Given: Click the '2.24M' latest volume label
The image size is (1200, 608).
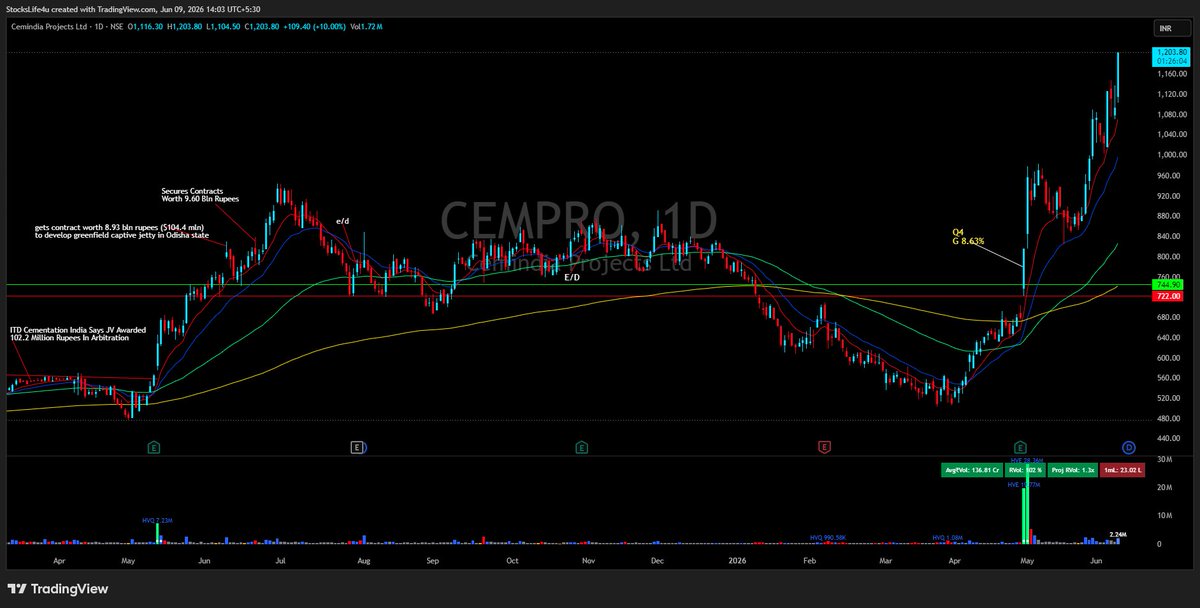Looking at the screenshot, I should [1119, 535].
